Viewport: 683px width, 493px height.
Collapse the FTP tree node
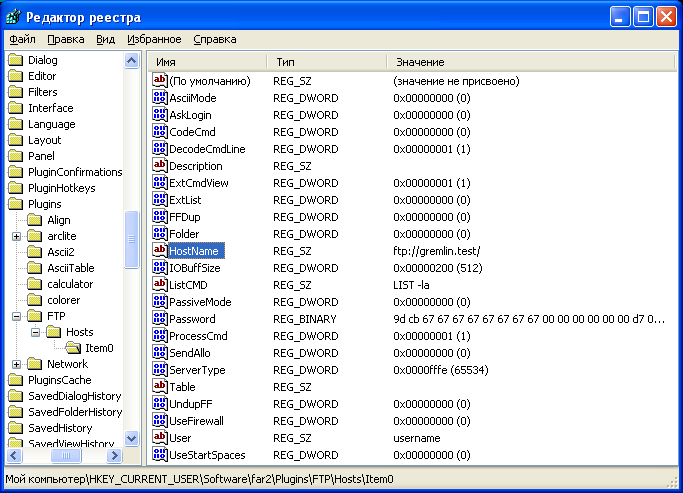coord(17,317)
